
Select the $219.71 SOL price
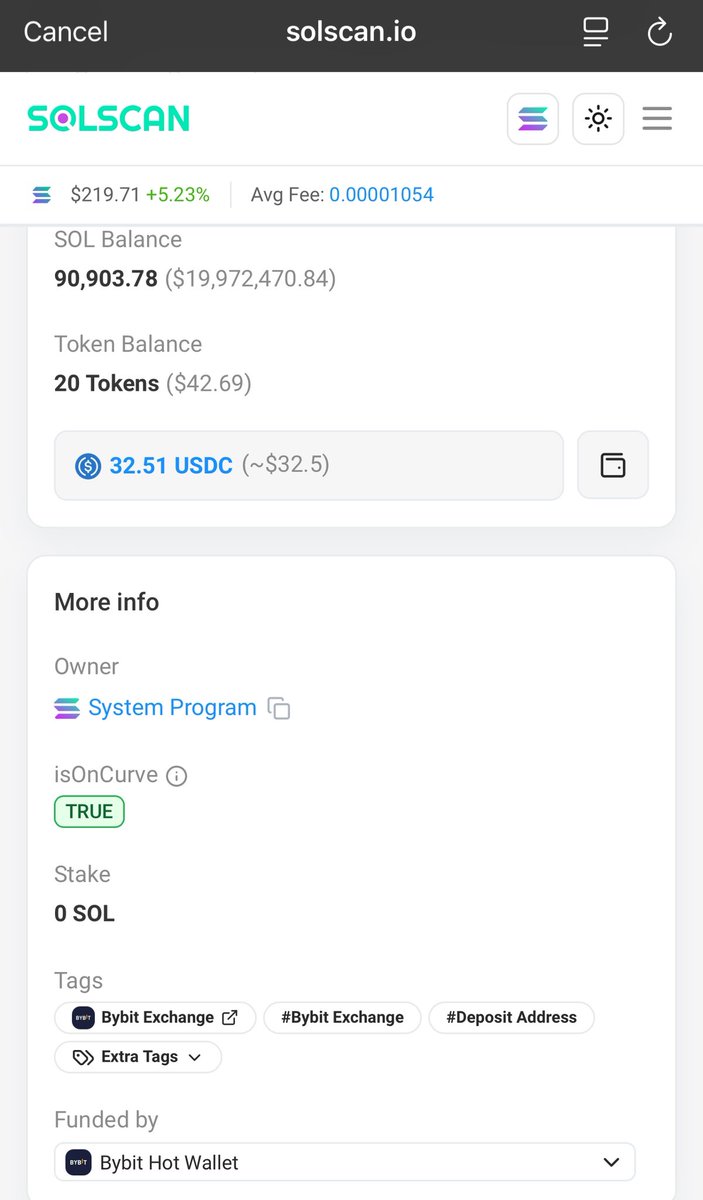[x=105, y=195]
